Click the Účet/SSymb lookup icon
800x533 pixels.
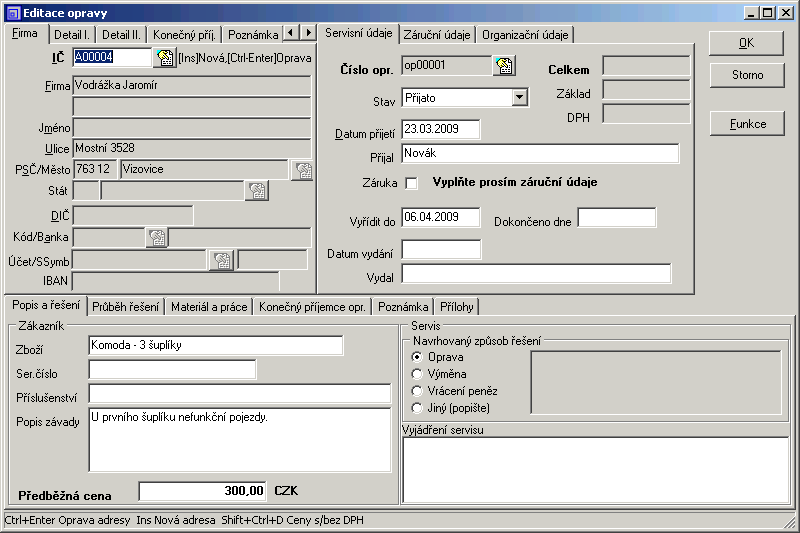pos(221,261)
